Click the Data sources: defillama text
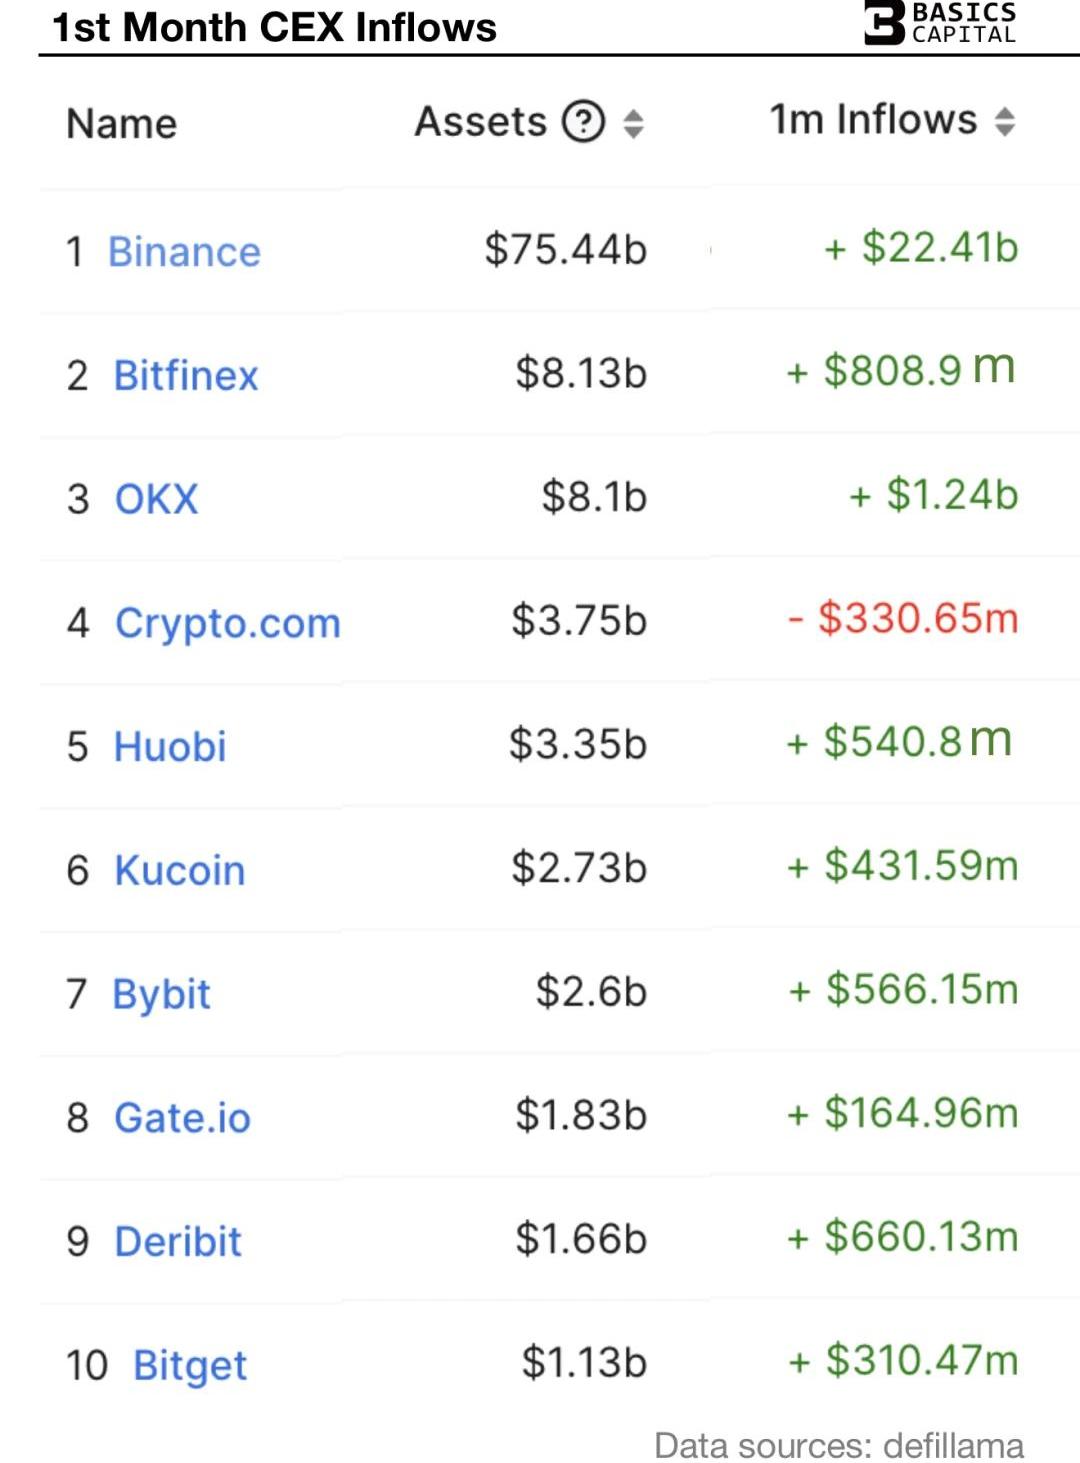Image resolution: width=1080 pixels, height=1463 pixels. point(839,1445)
